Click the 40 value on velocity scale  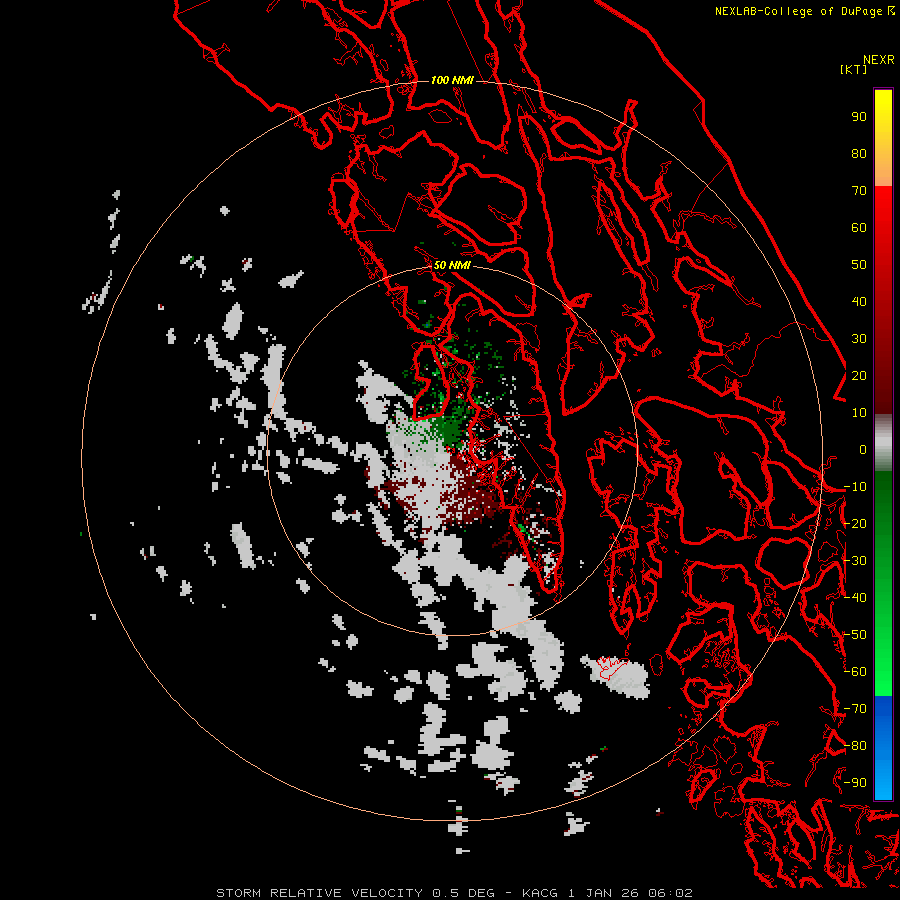[859, 301]
